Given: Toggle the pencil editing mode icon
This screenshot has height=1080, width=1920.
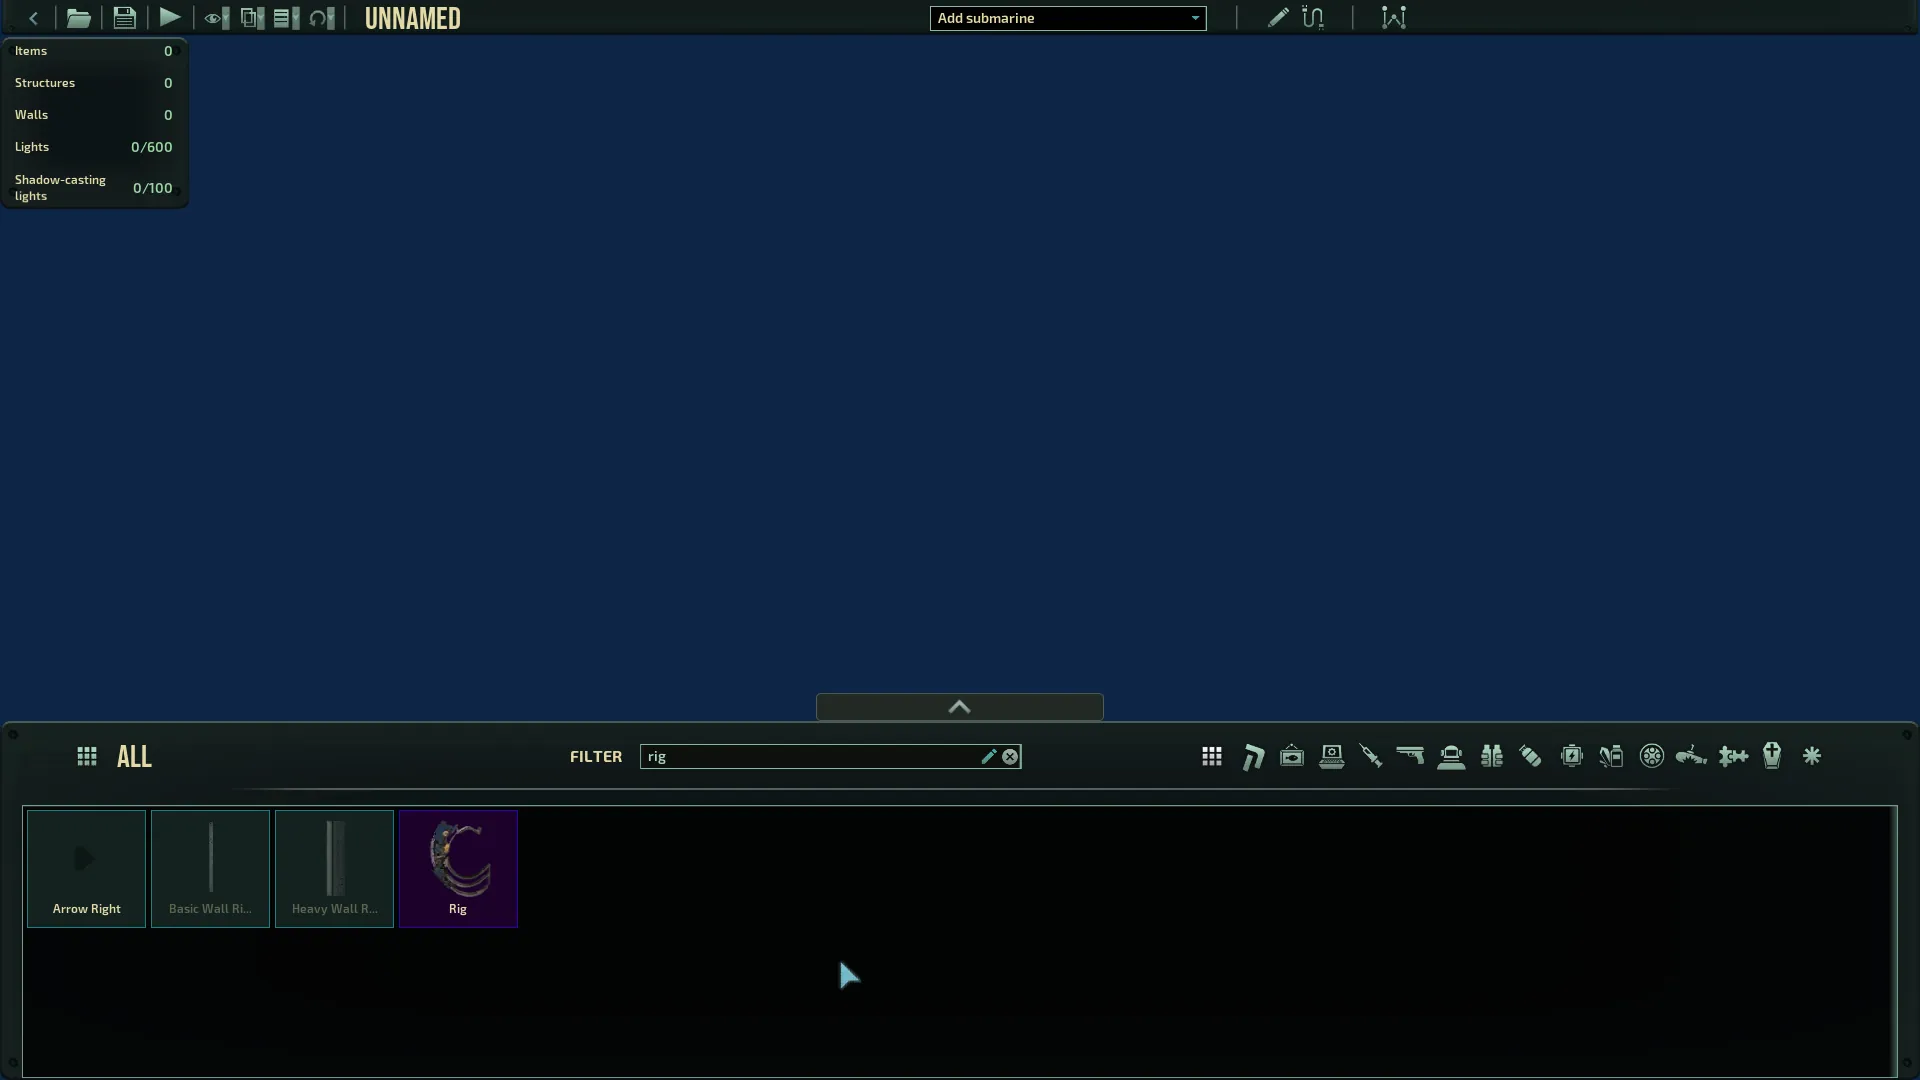Looking at the screenshot, I should pos(1278,18).
